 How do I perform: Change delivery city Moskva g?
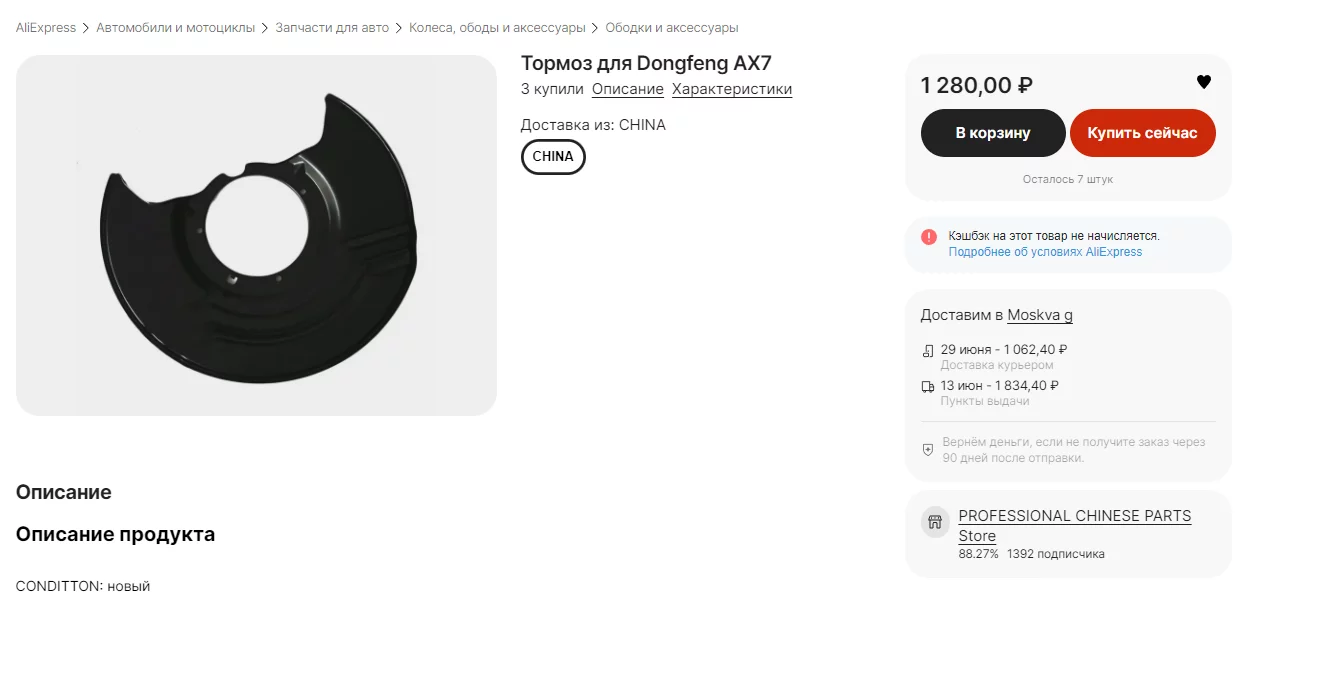click(x=1040, y=315)
